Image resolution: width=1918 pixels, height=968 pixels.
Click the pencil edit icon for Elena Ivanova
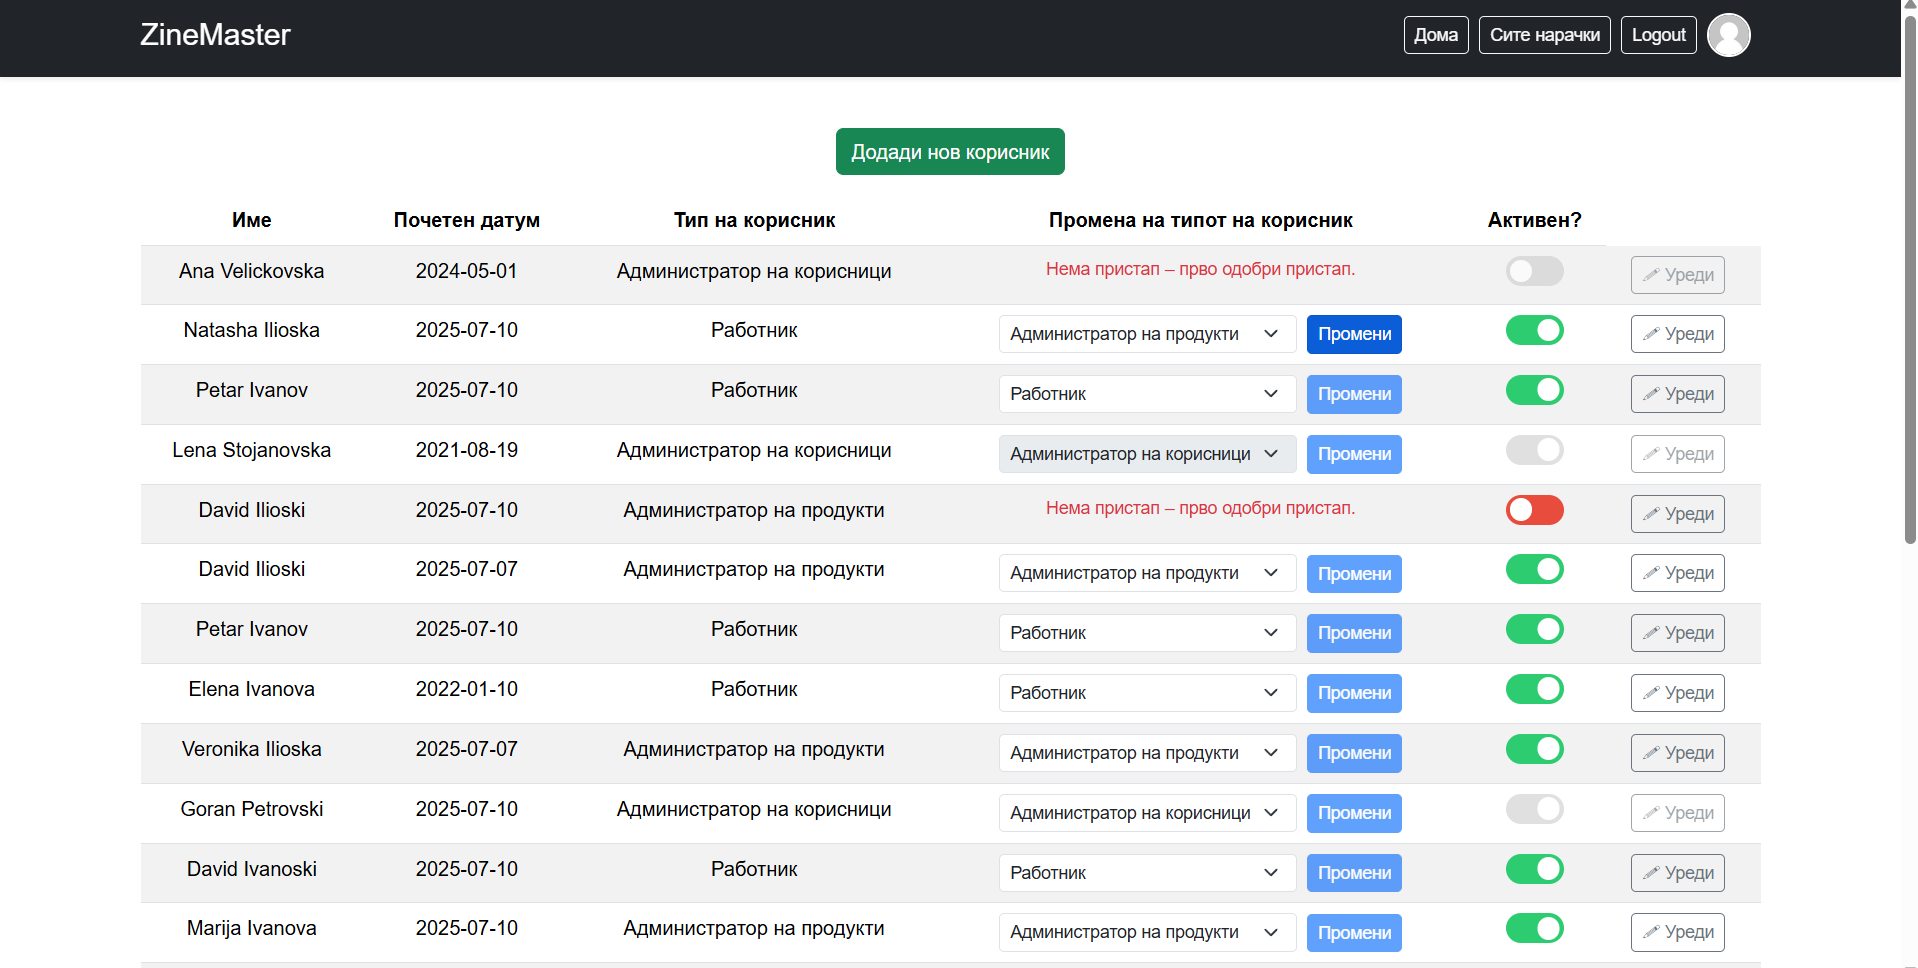1651,693
